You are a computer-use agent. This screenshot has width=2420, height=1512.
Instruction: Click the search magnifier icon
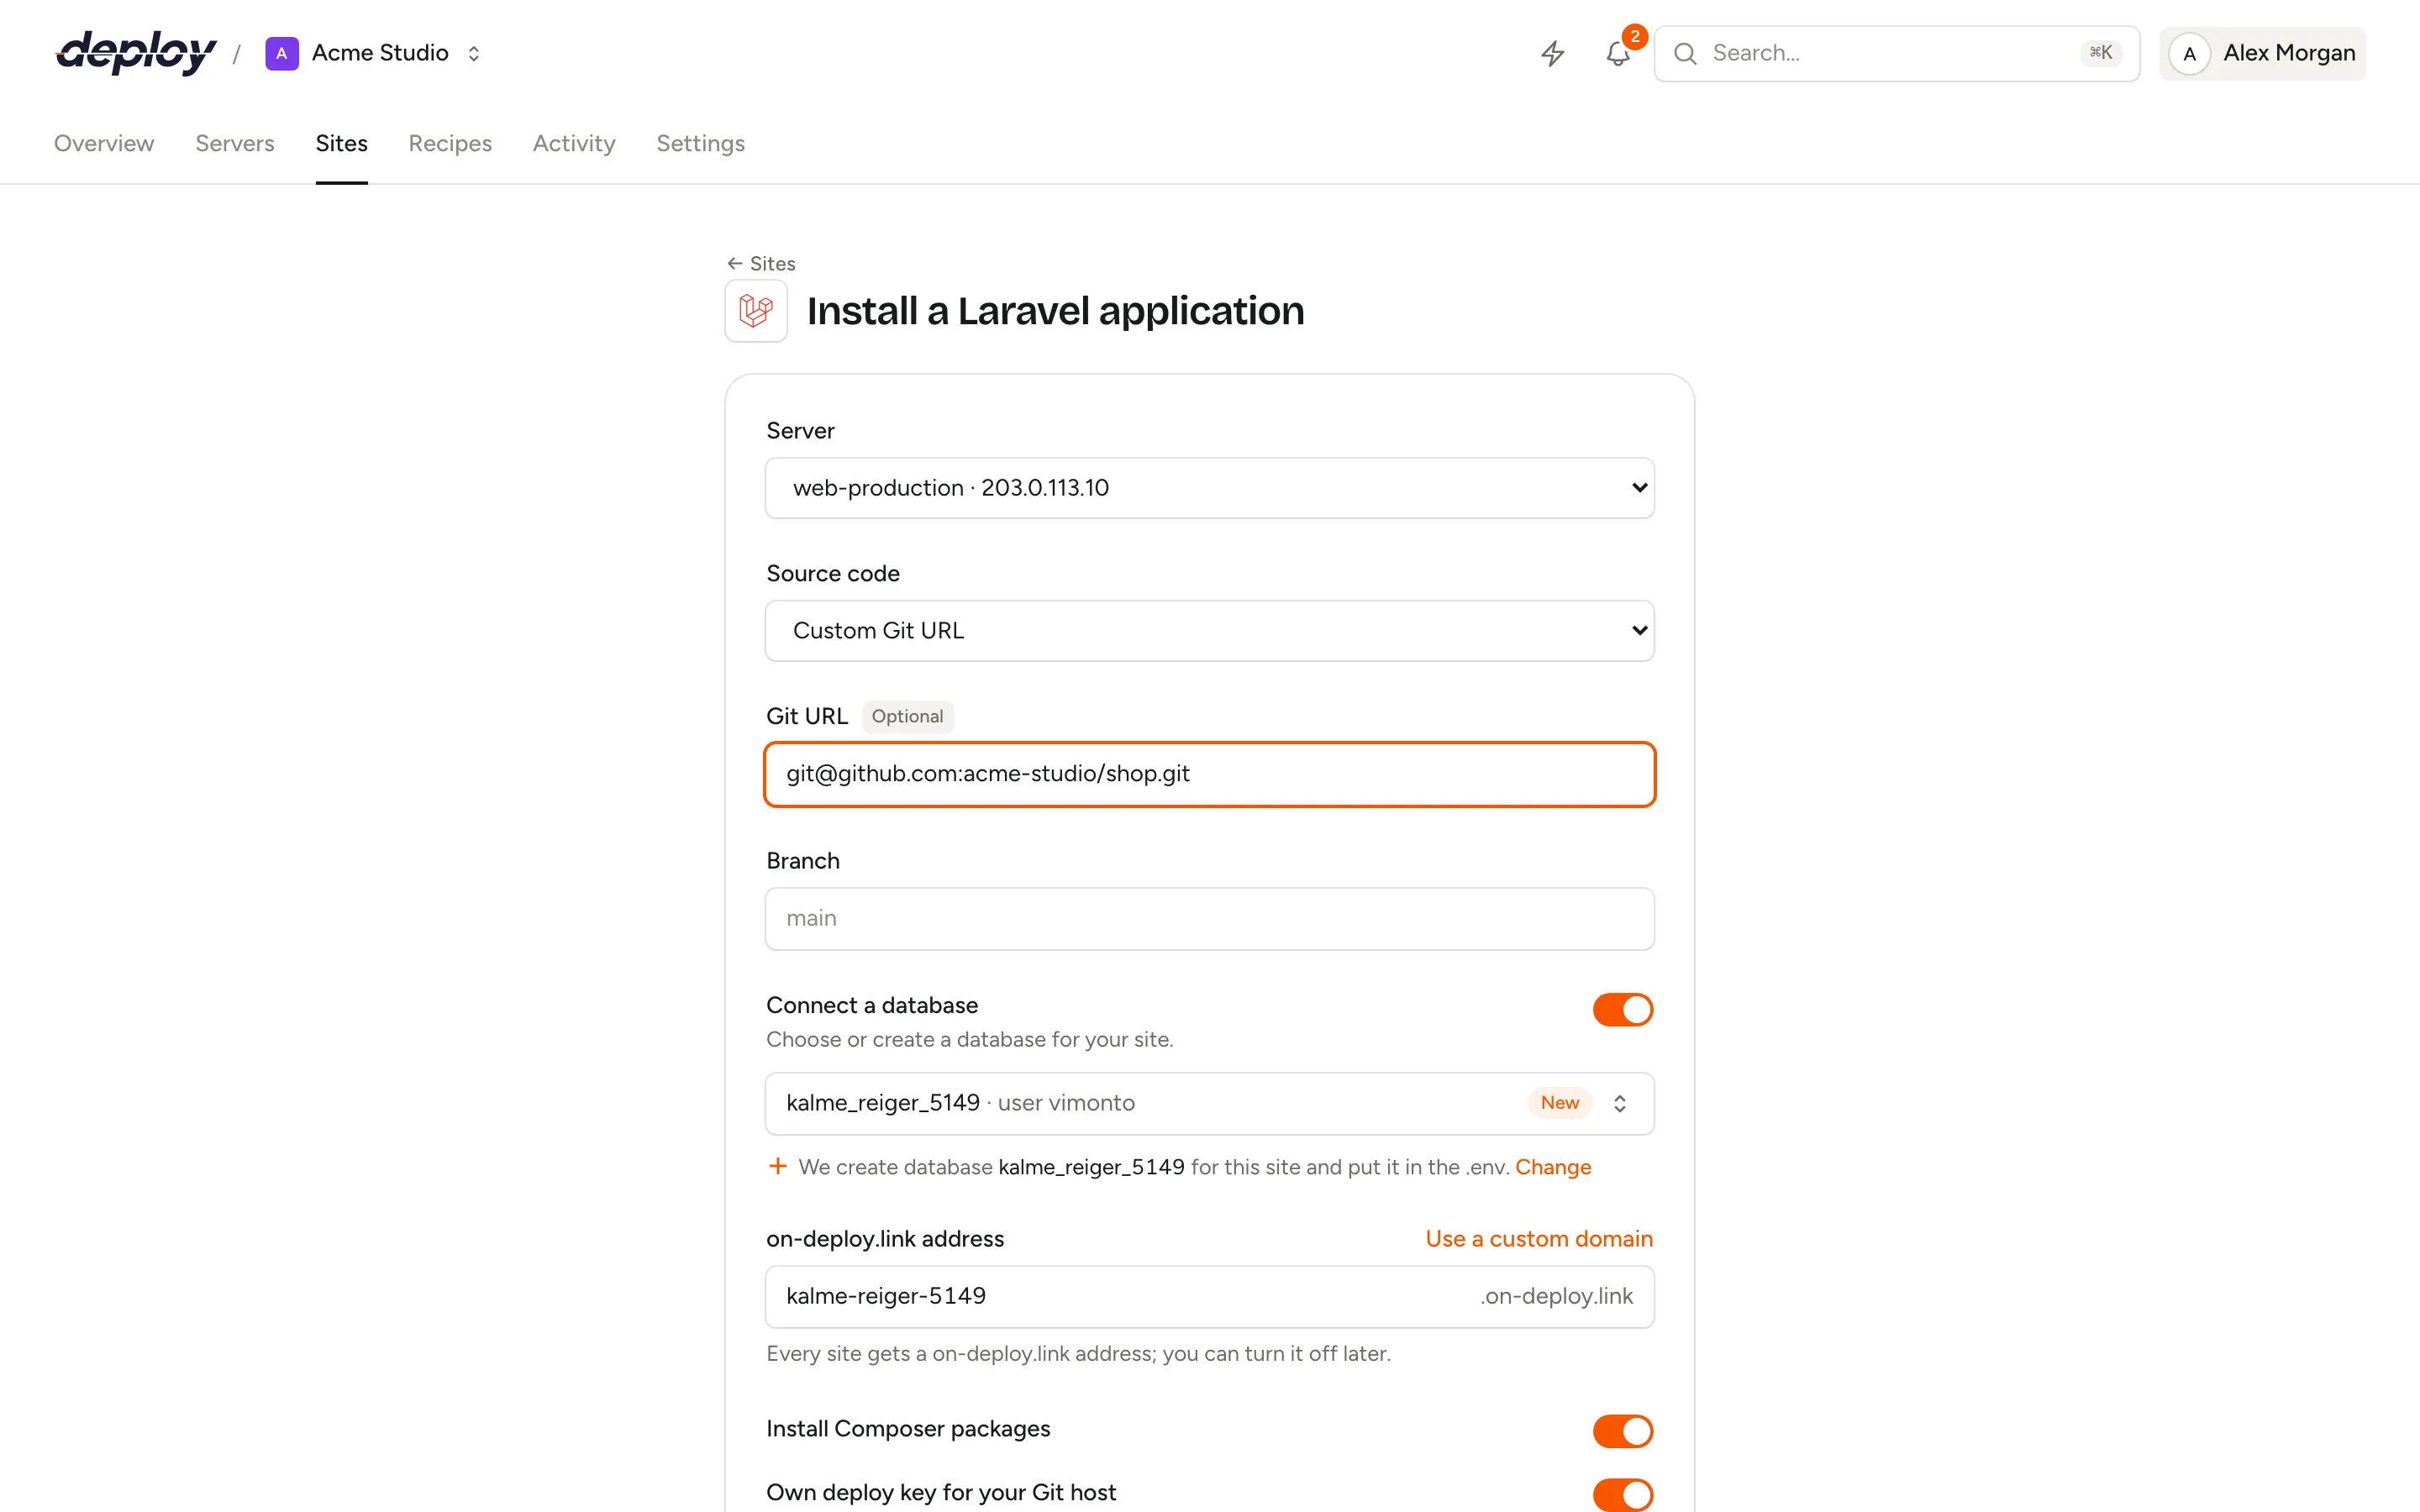click(1685, 53)
